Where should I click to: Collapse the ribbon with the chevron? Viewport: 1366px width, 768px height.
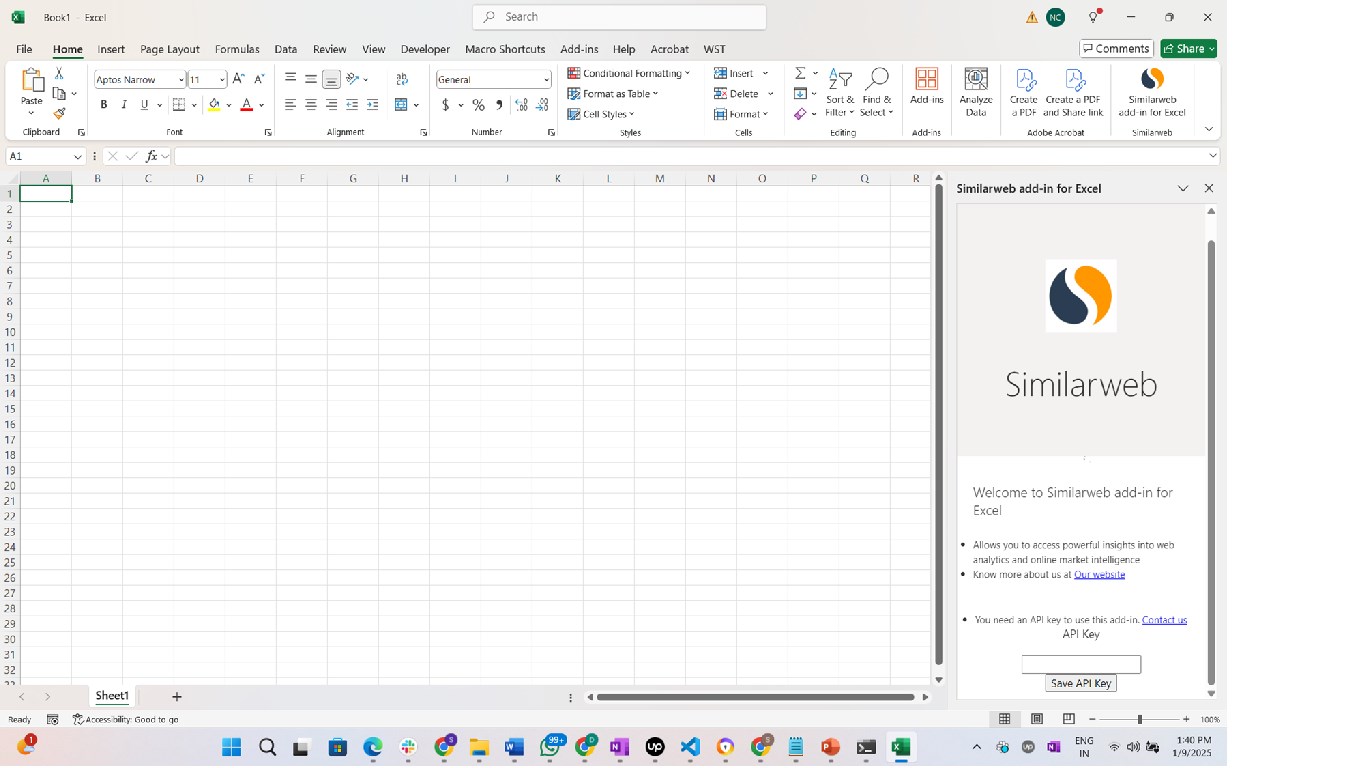[1208, 129]
